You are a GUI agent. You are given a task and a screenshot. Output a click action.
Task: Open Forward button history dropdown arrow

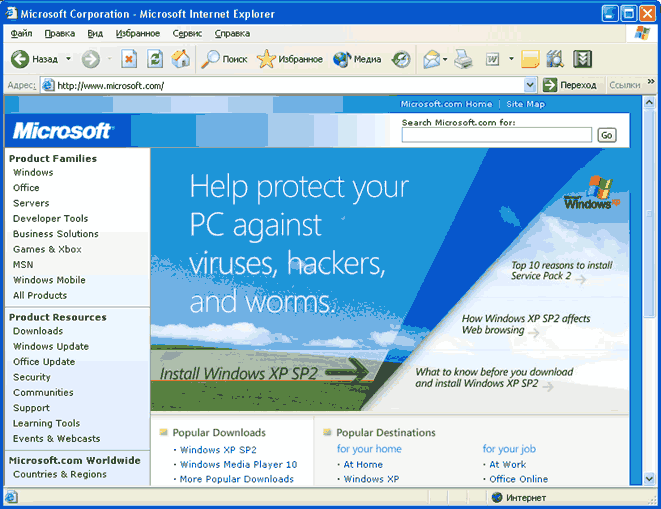[109, 59]
